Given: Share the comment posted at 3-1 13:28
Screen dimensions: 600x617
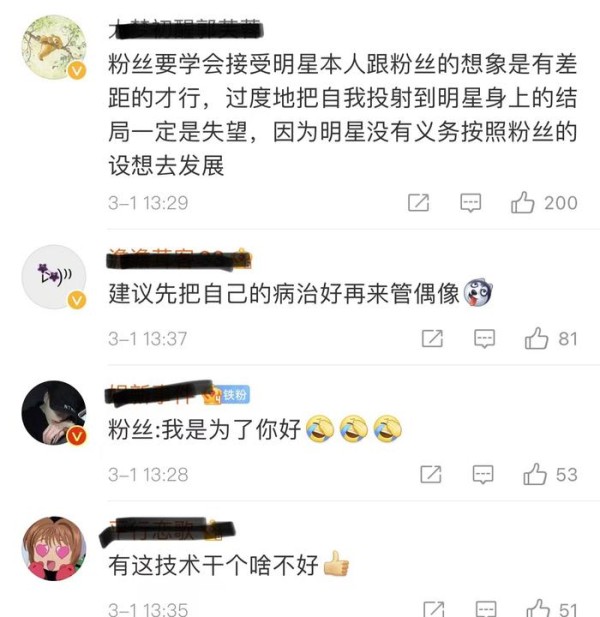Looking at the screenshot, I should tap(430, 474).
